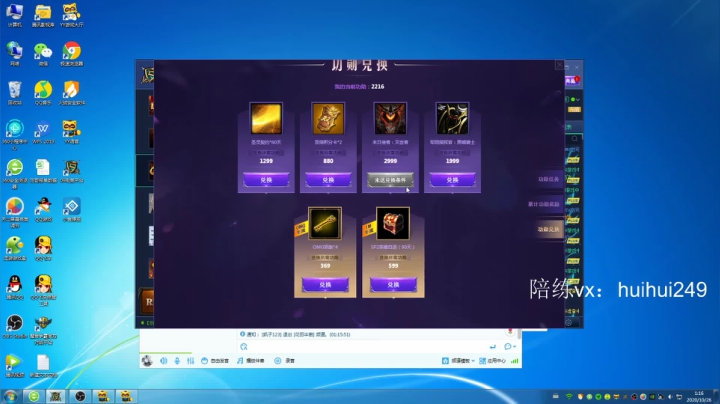Open the Chrome-style browser desktop icon

(x=72, y=54)
